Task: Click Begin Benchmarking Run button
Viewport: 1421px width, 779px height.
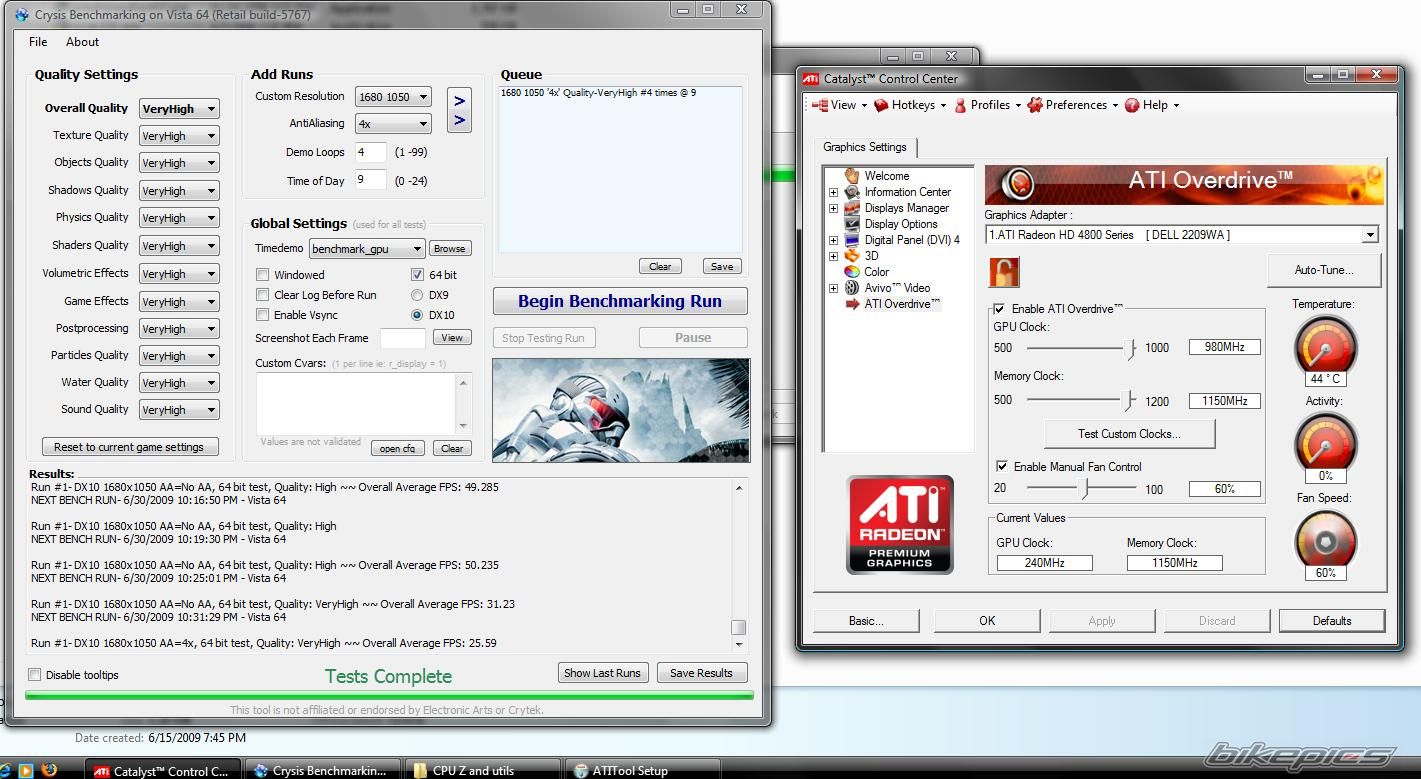Action: [620, 302]
